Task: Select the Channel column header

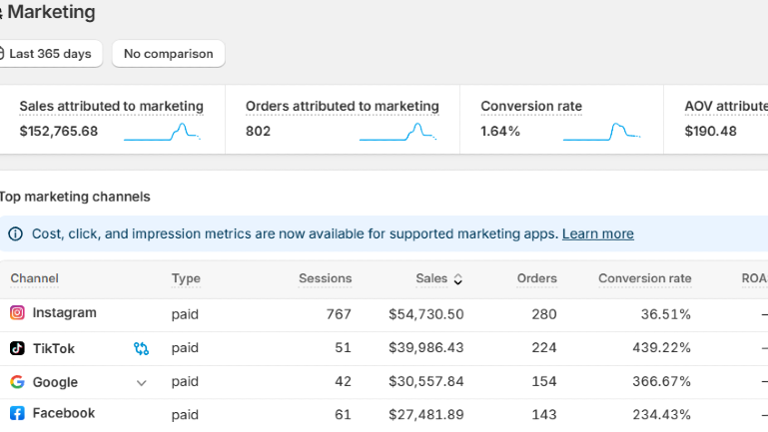Action: (35, 279)
